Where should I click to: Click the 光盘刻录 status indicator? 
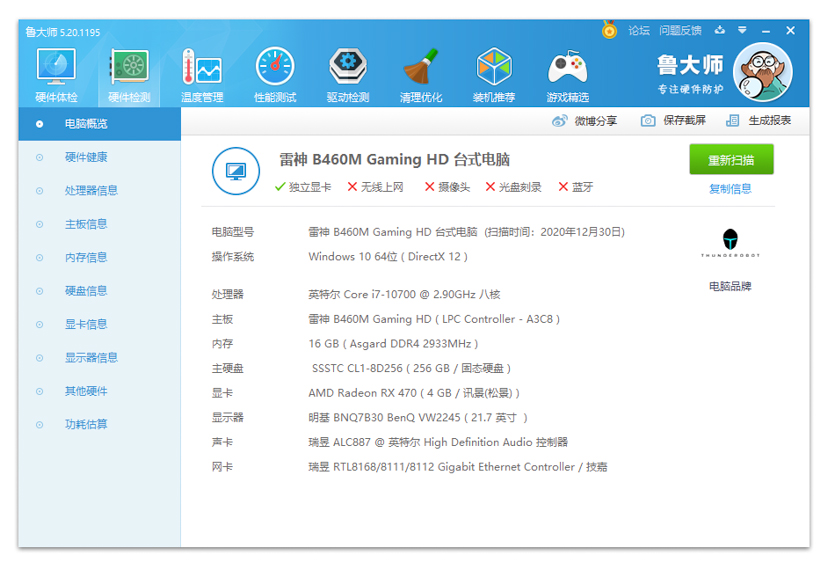(x=513, y=187)
